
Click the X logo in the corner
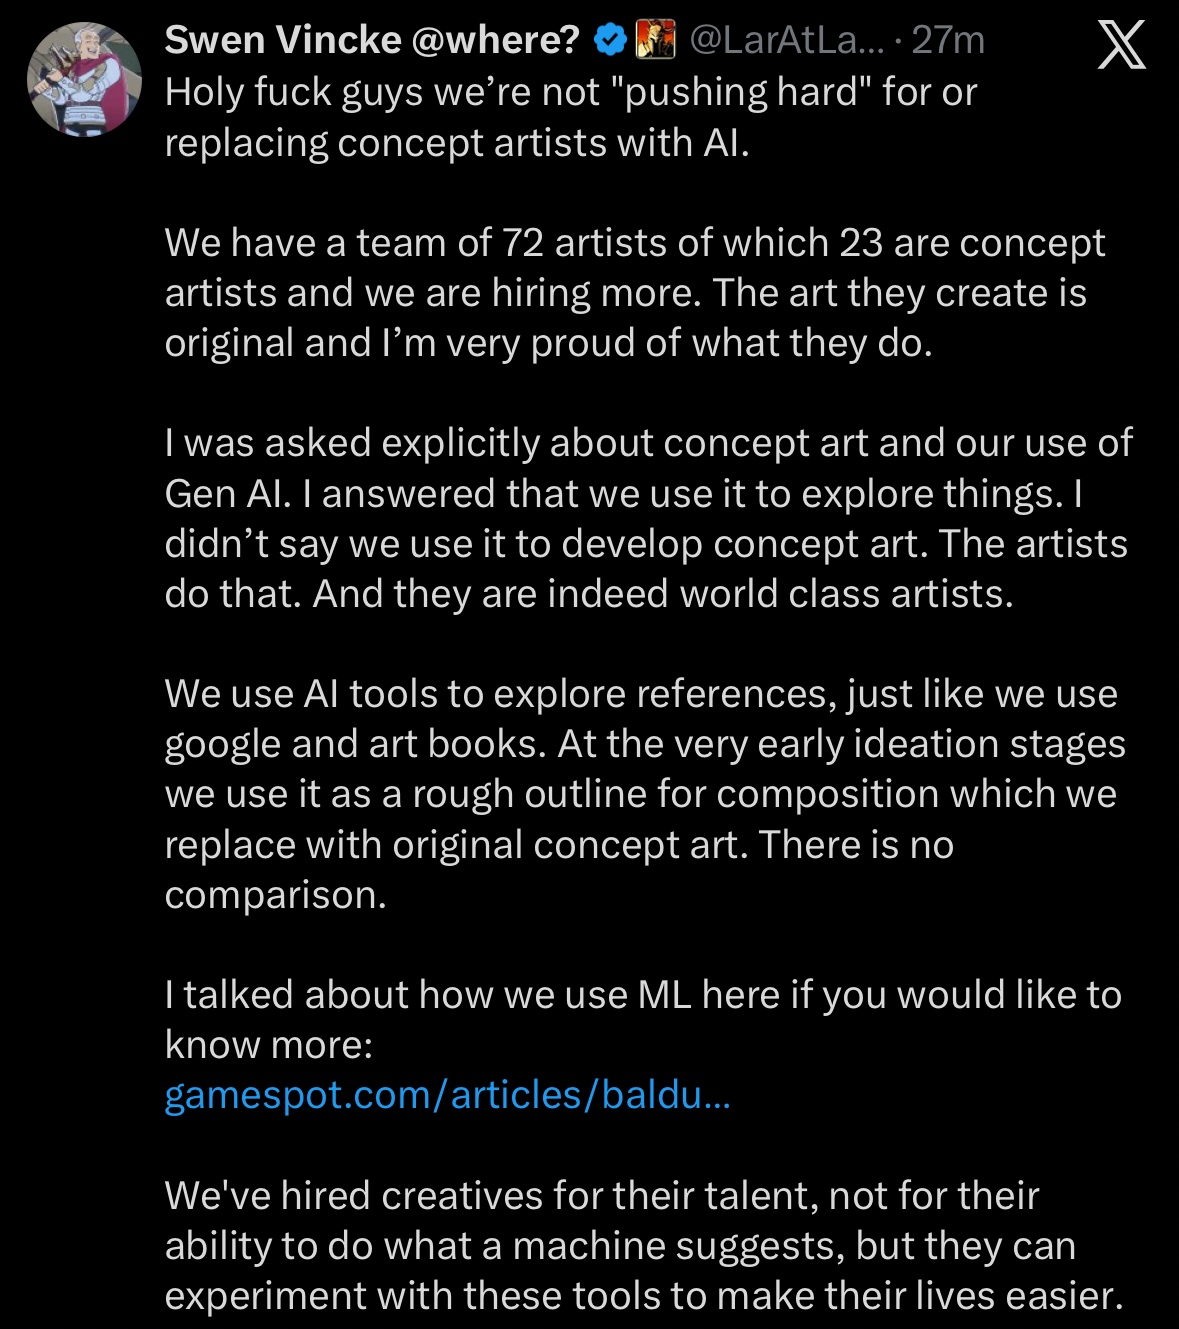tap(1121, 45)
